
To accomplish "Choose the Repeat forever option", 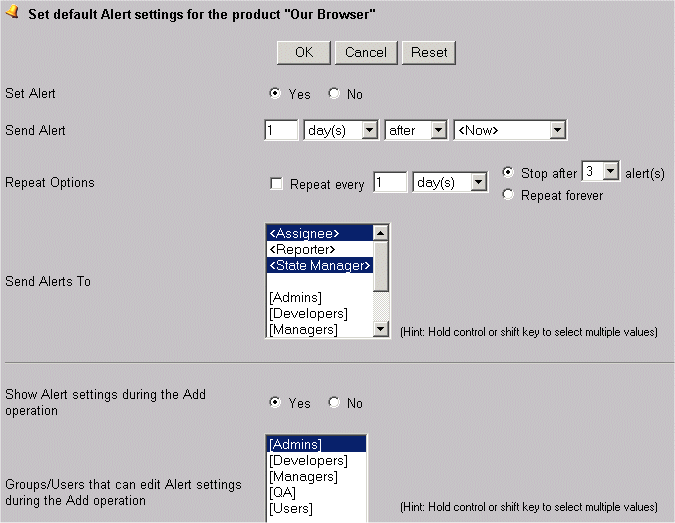I will pyautogui.click(x=508, y=195).
